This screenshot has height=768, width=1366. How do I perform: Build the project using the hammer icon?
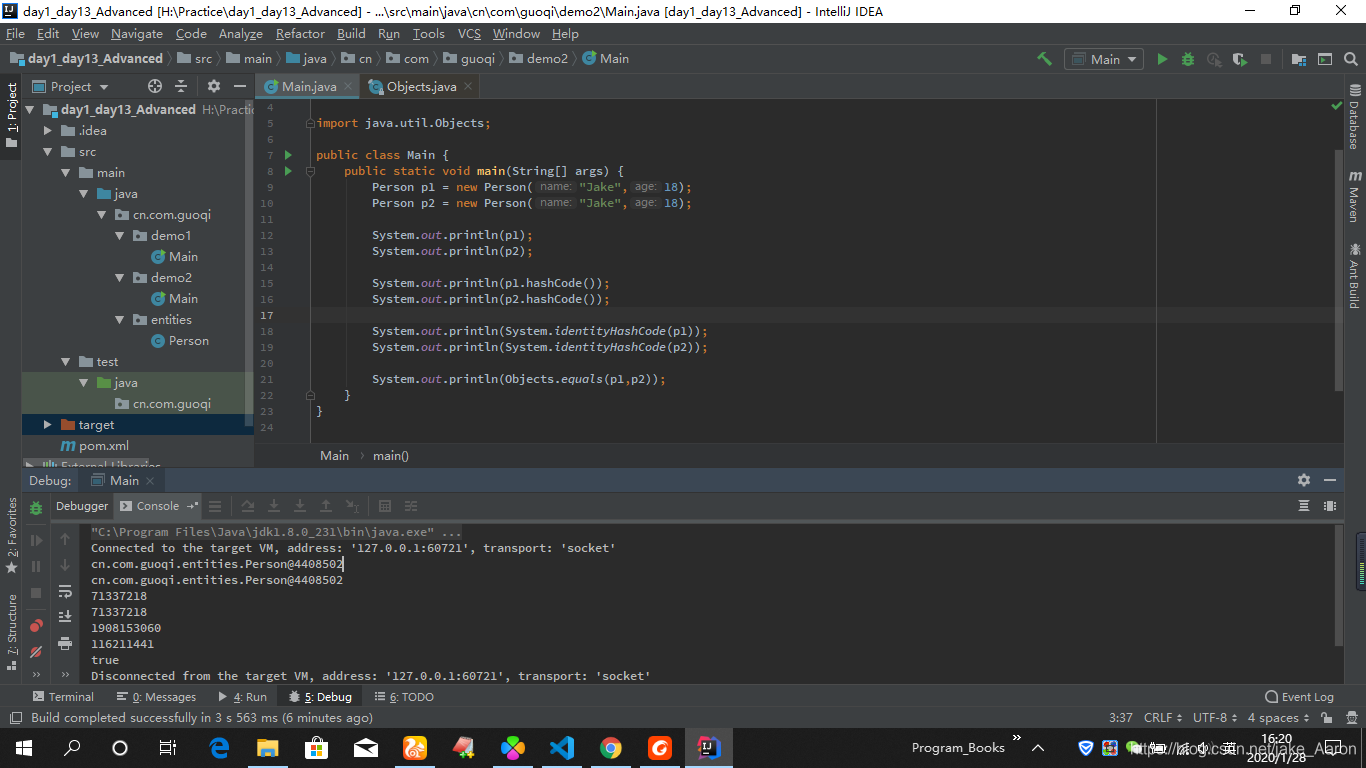tap(1043, 59)
